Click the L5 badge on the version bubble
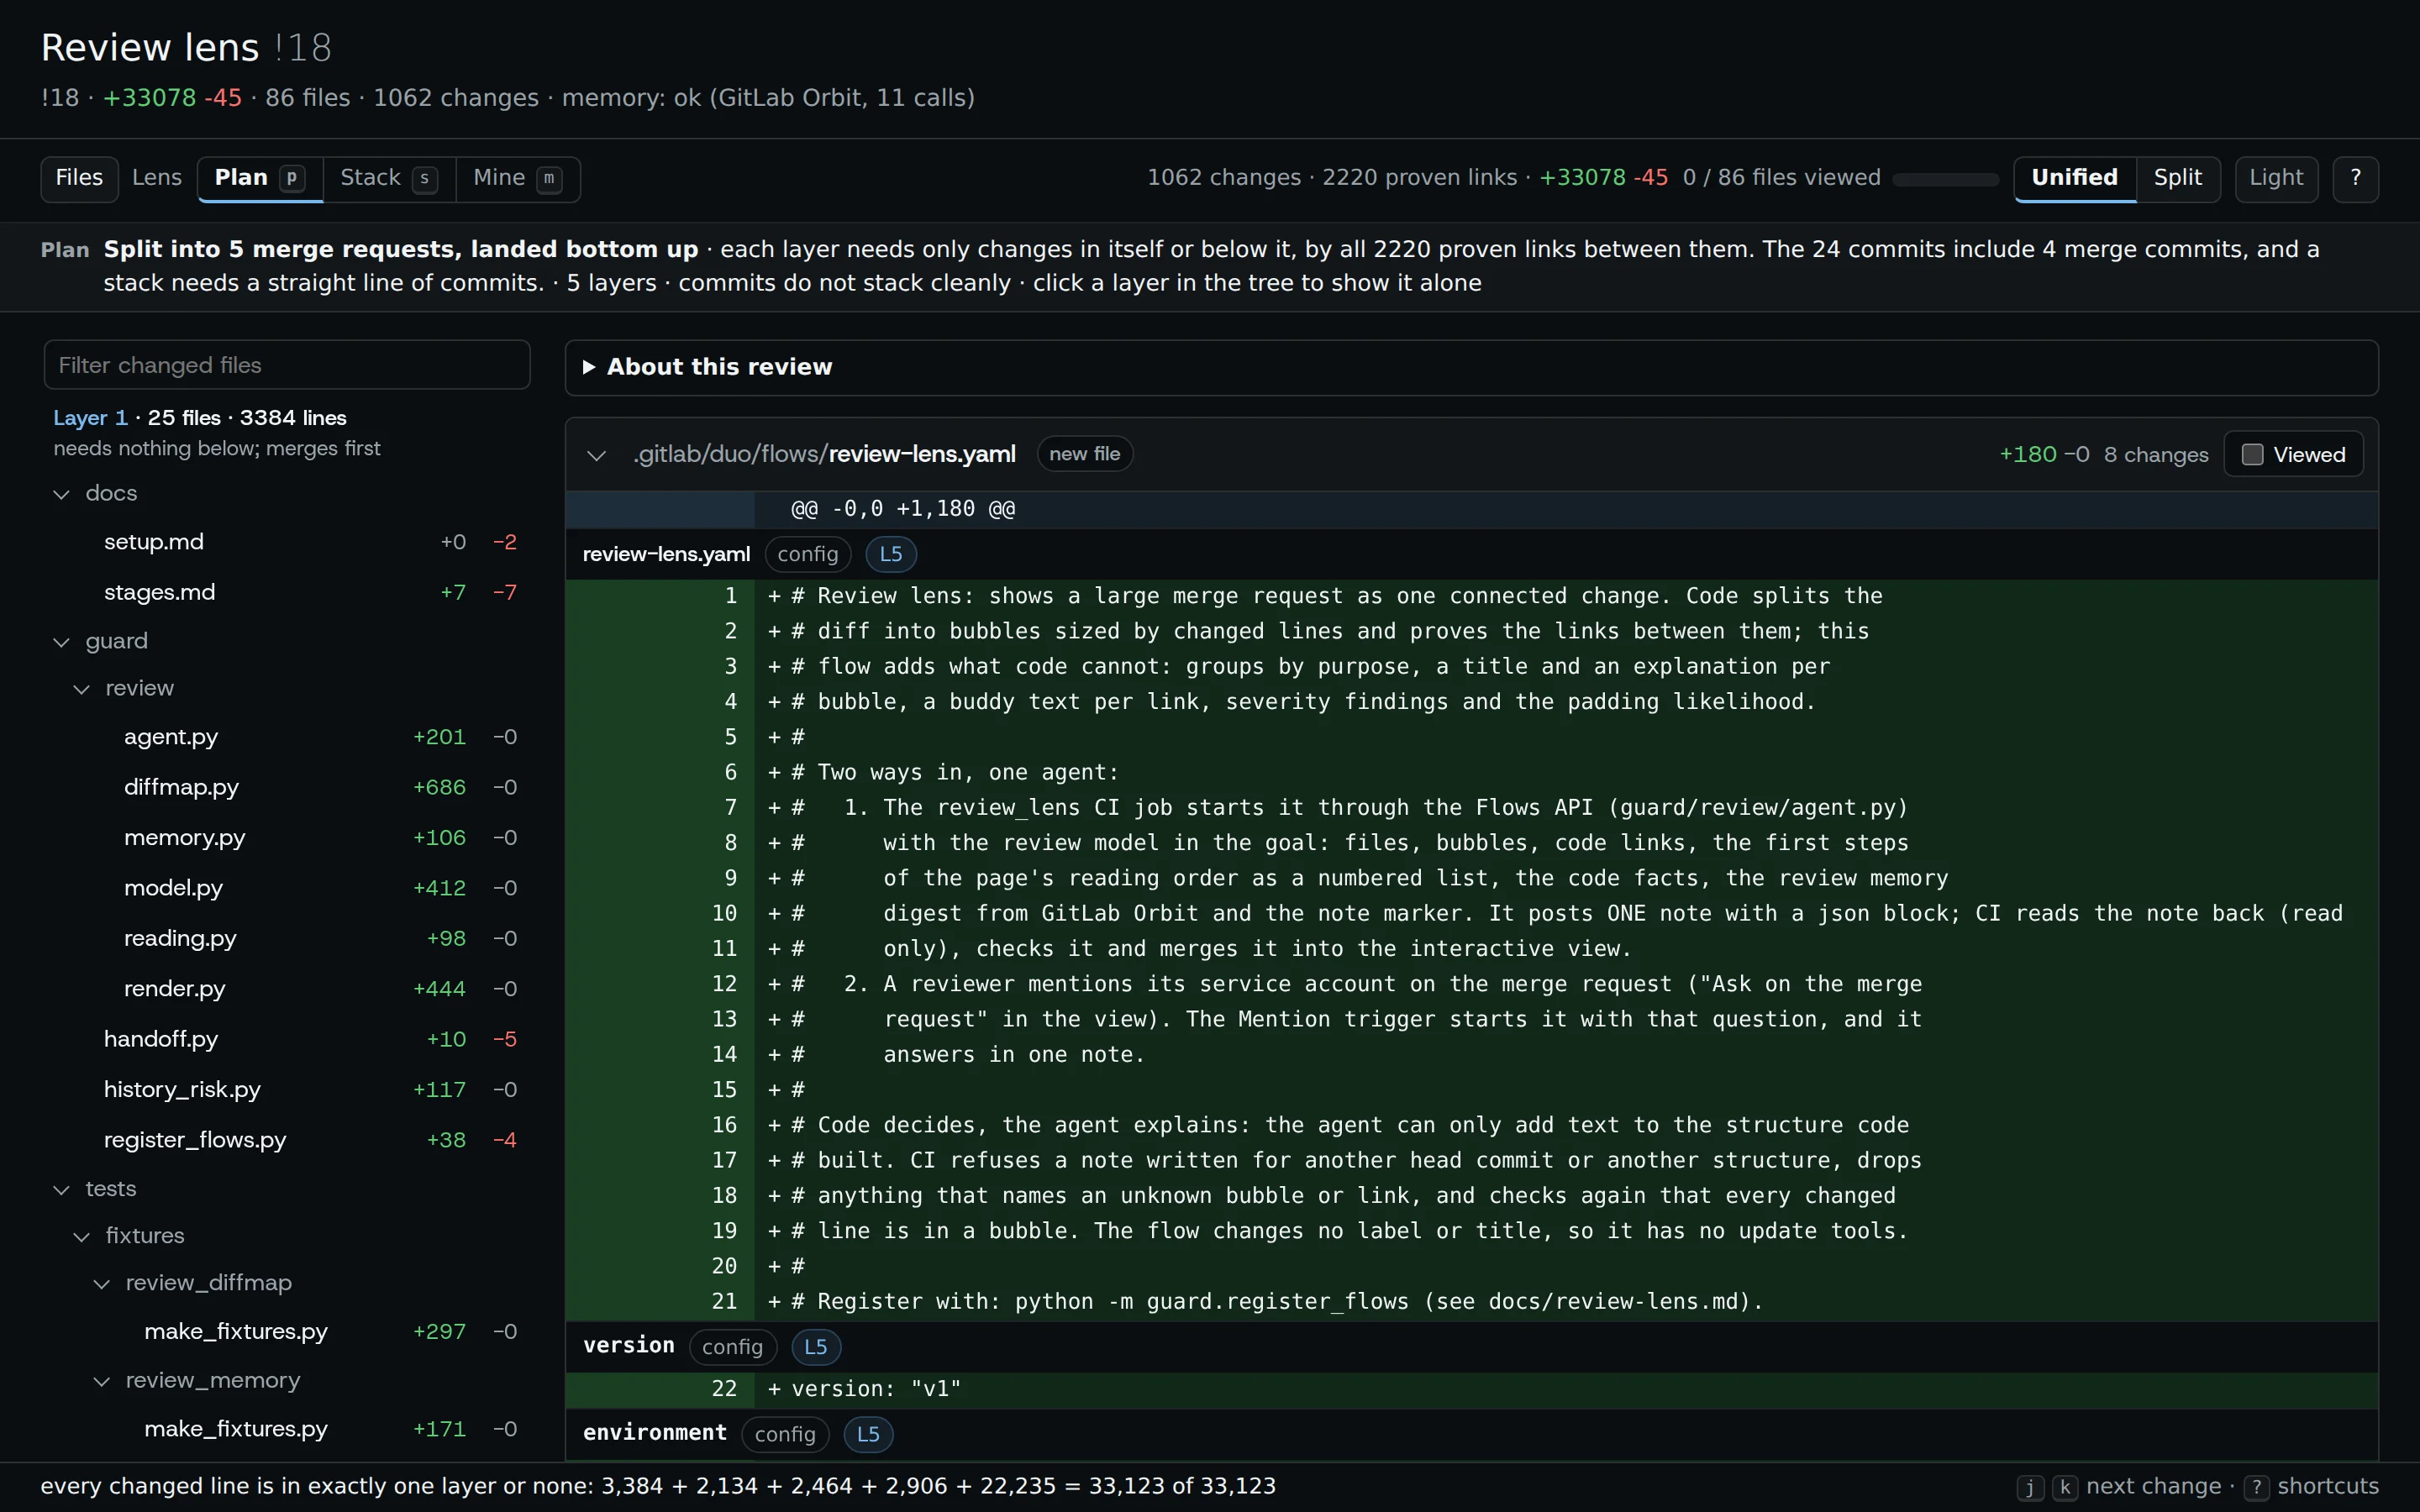Viewport: 2420px width, 1512px height. pyautogui.click(x=815, y=1347)
